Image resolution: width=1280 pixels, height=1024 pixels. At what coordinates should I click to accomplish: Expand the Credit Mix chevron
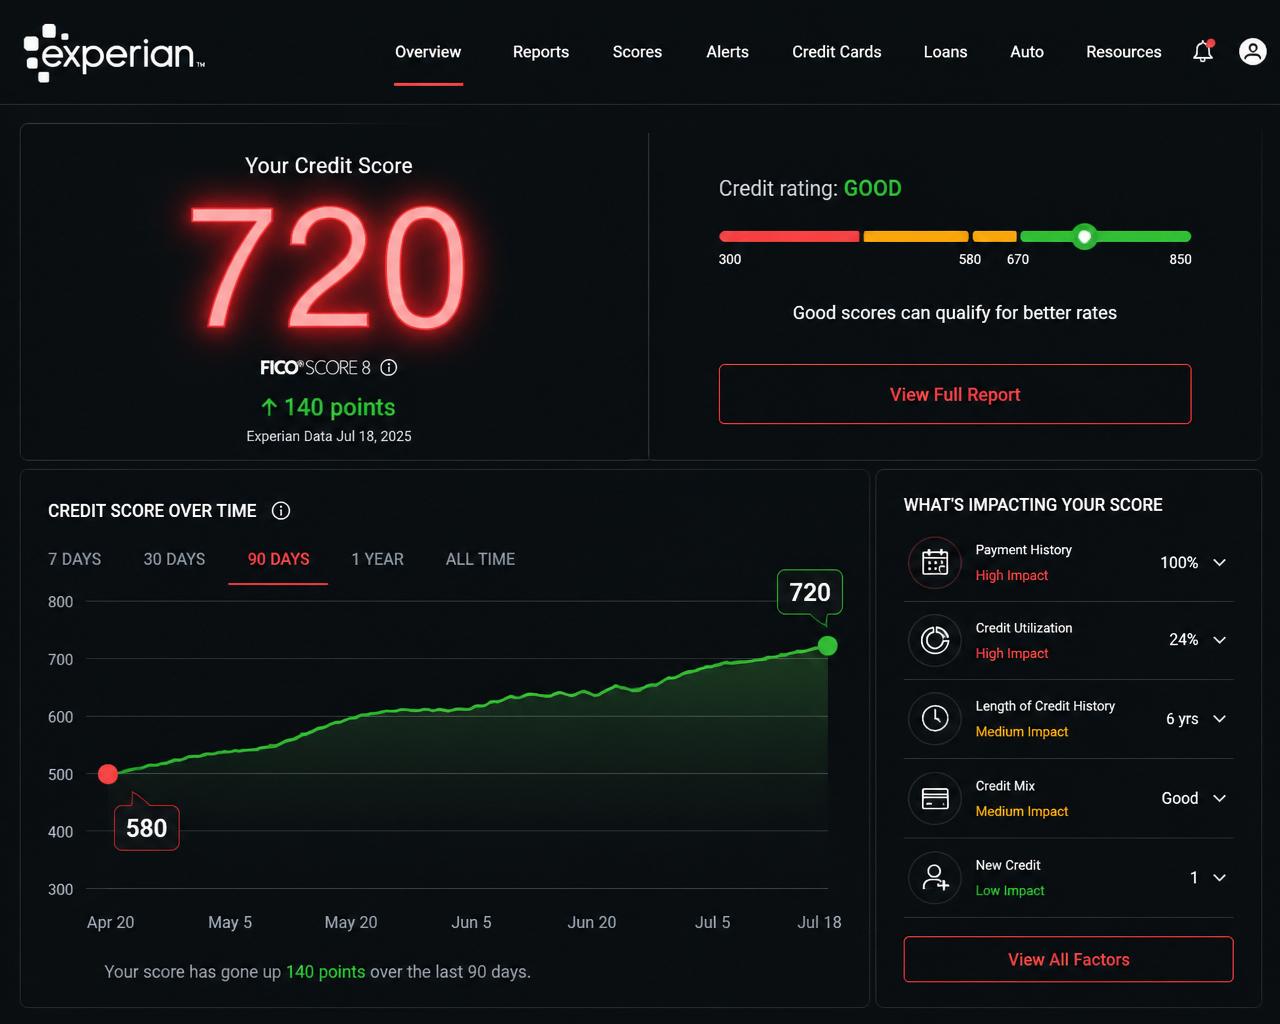click(x=1220, y=798)
